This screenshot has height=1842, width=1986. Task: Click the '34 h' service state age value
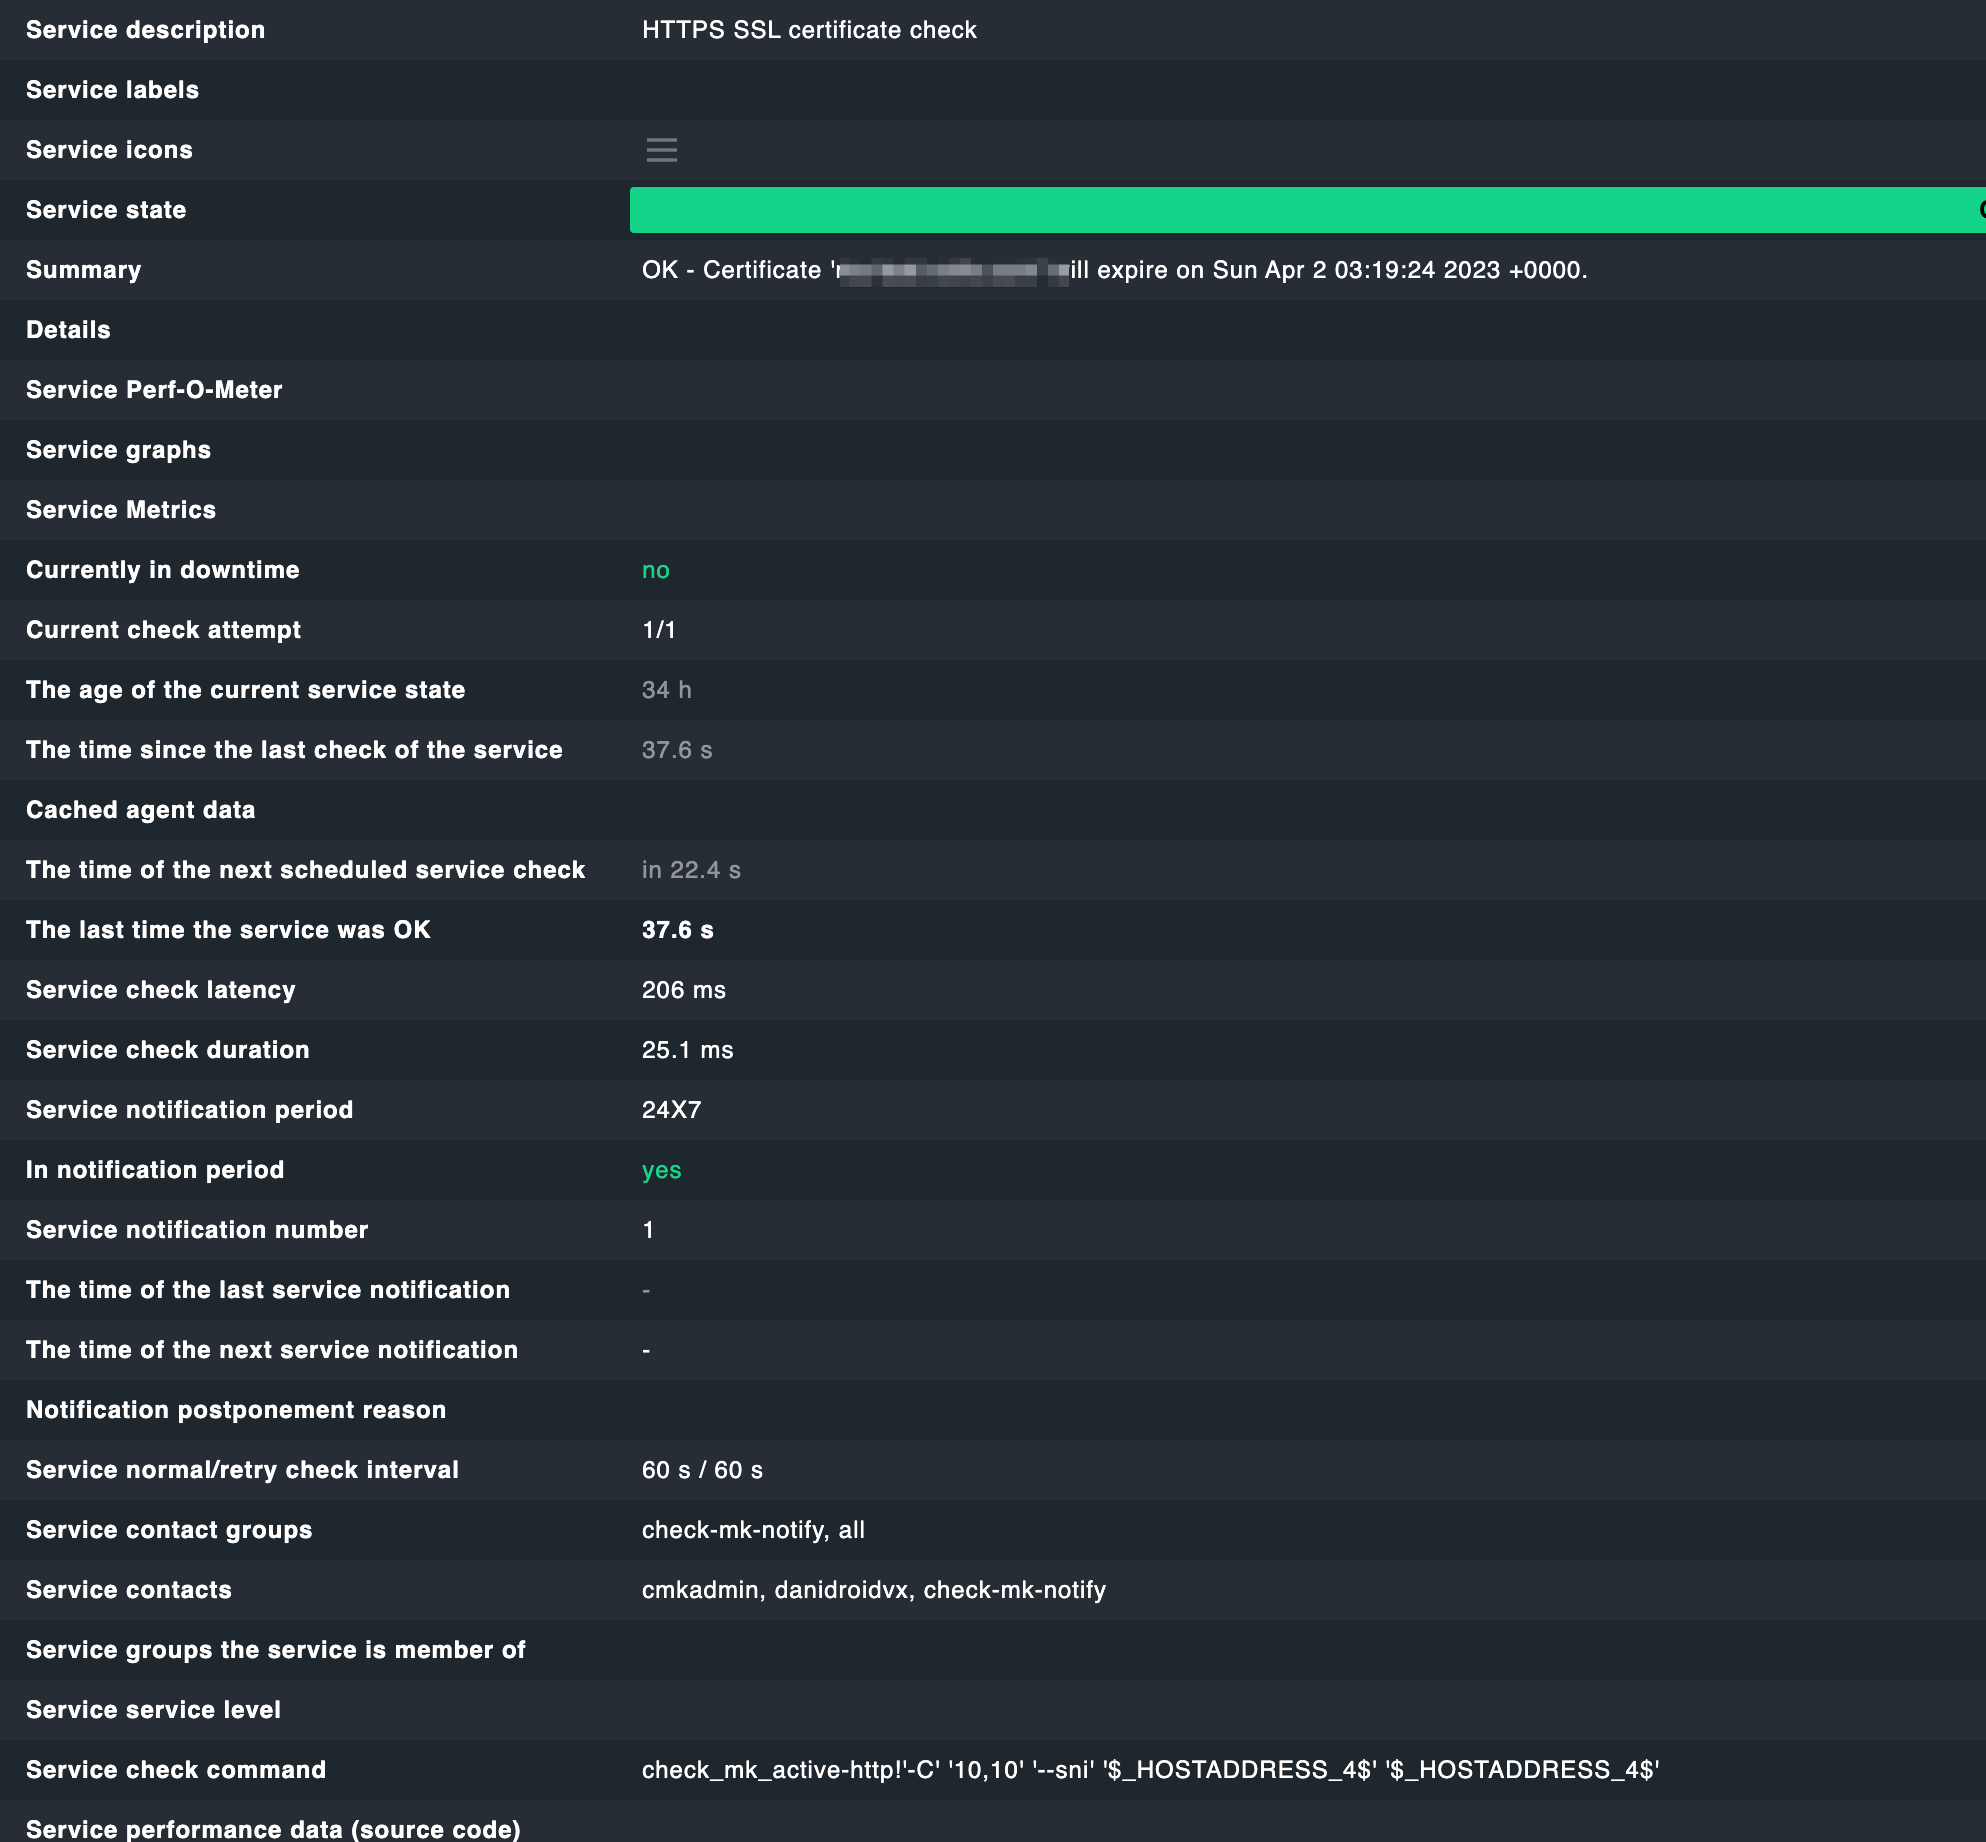click(x=666, y=689)
